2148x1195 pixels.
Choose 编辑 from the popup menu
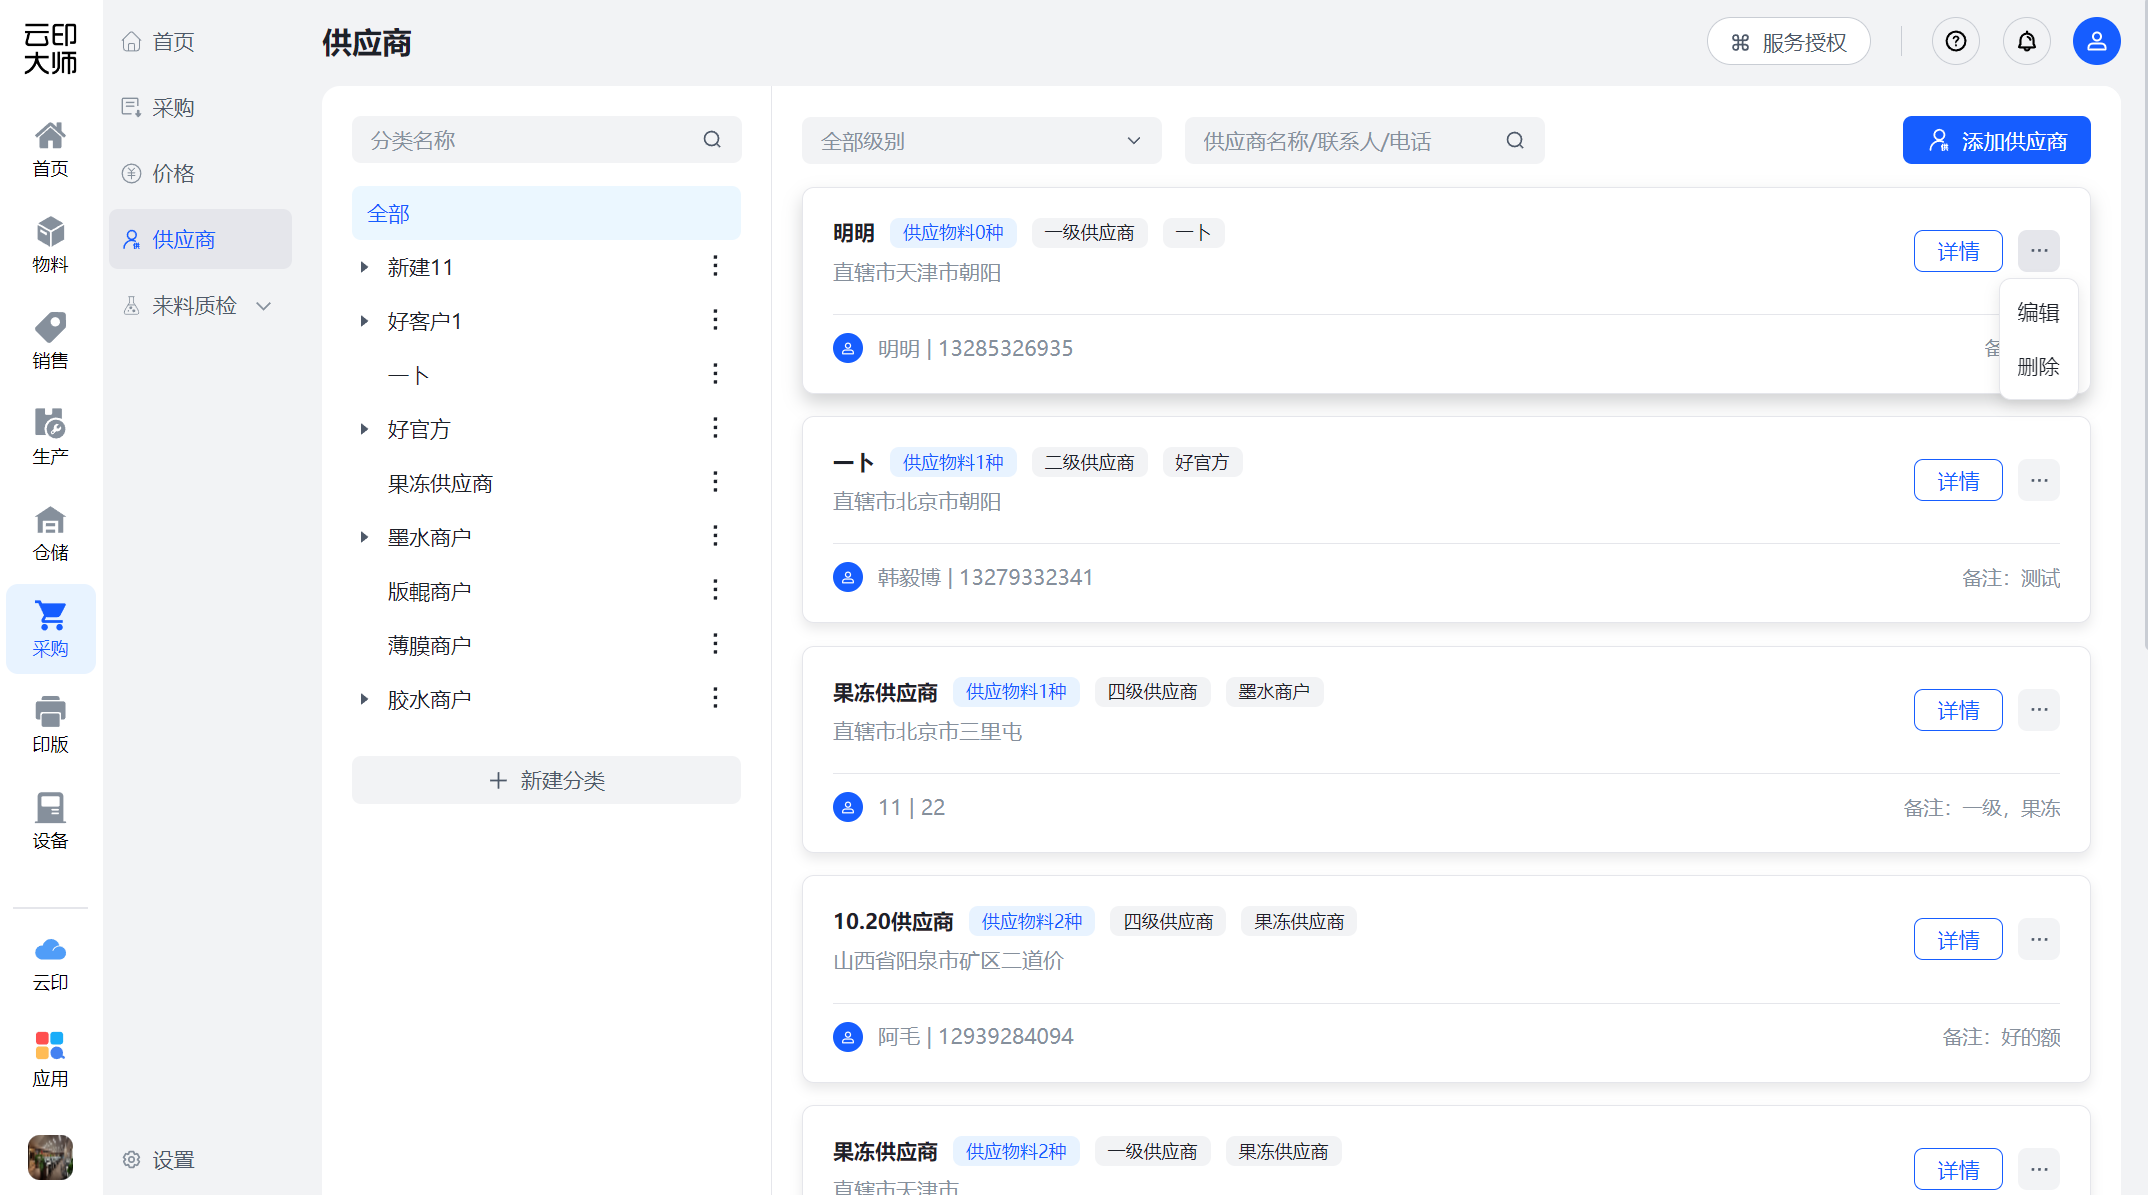click(x=2038, y=313)
